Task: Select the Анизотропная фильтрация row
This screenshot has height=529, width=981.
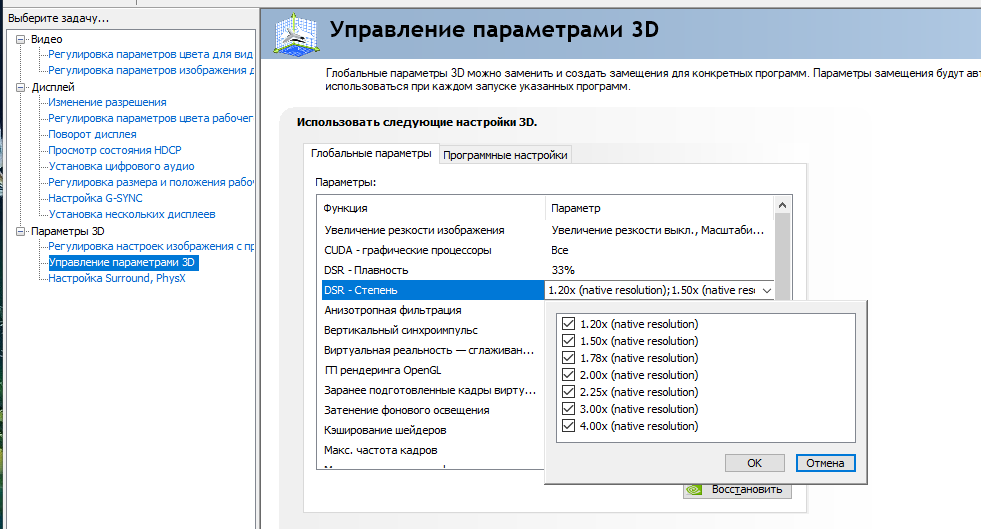Action: (x=433, y=310)
